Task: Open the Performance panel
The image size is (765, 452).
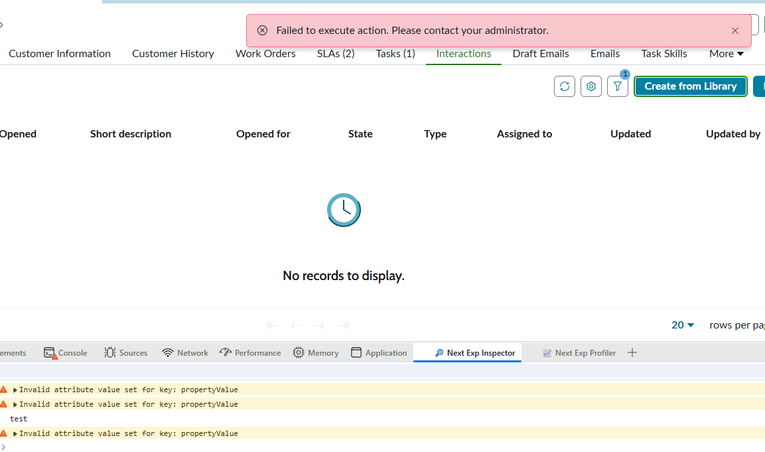Action: click(250, 353)
